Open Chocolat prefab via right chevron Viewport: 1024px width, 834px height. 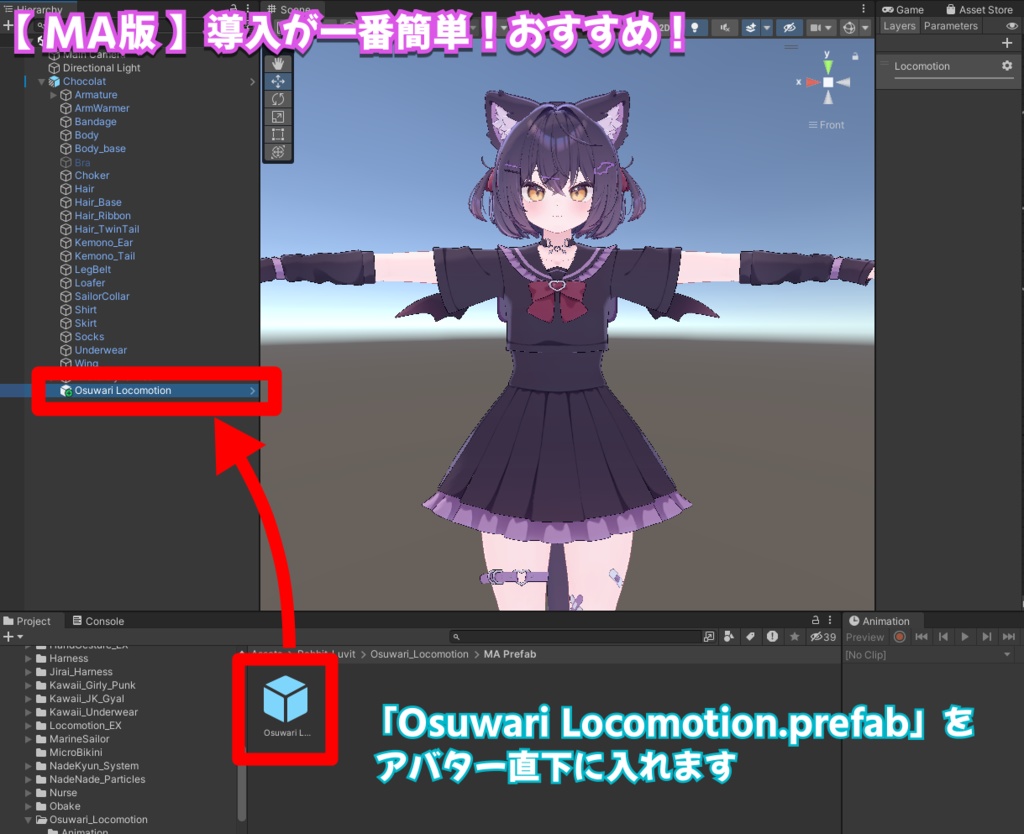pyautogui.click(x=252, y=82)
